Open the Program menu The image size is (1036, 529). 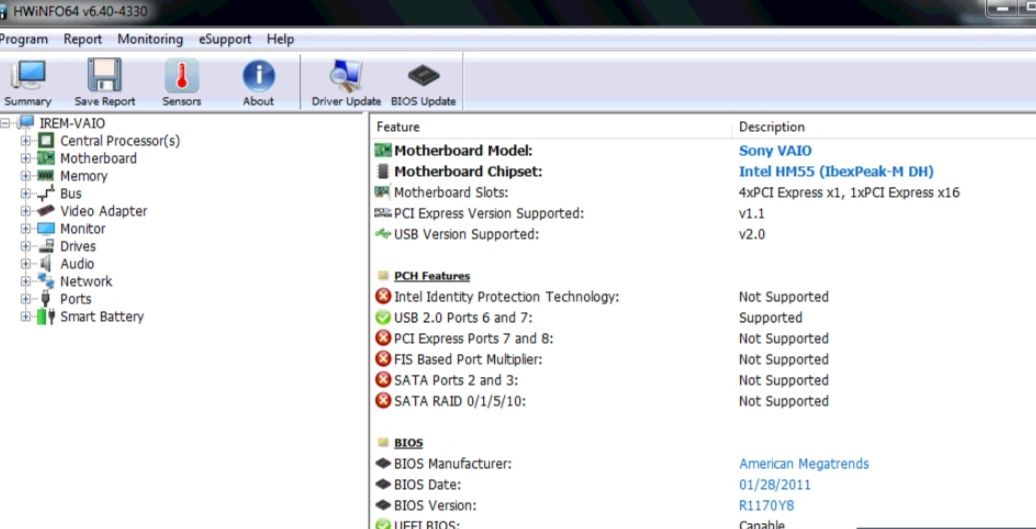click(x=23, y=40)
